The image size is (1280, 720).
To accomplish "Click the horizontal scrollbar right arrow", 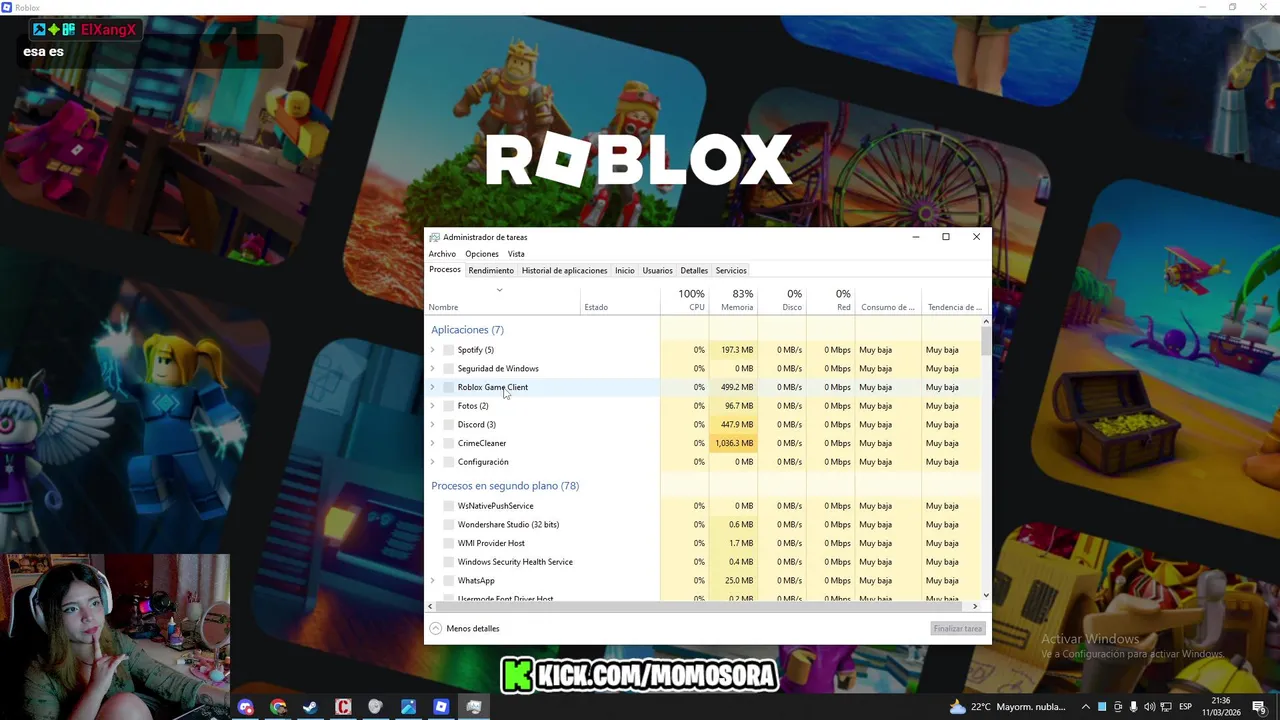I will tap(976, 606).
